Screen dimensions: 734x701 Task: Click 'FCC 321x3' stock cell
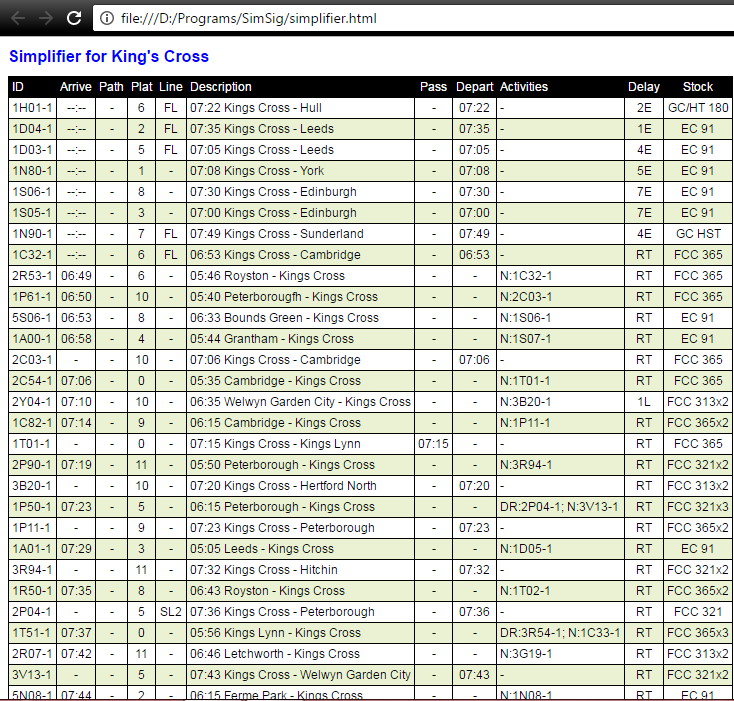(x=698, y=507)
